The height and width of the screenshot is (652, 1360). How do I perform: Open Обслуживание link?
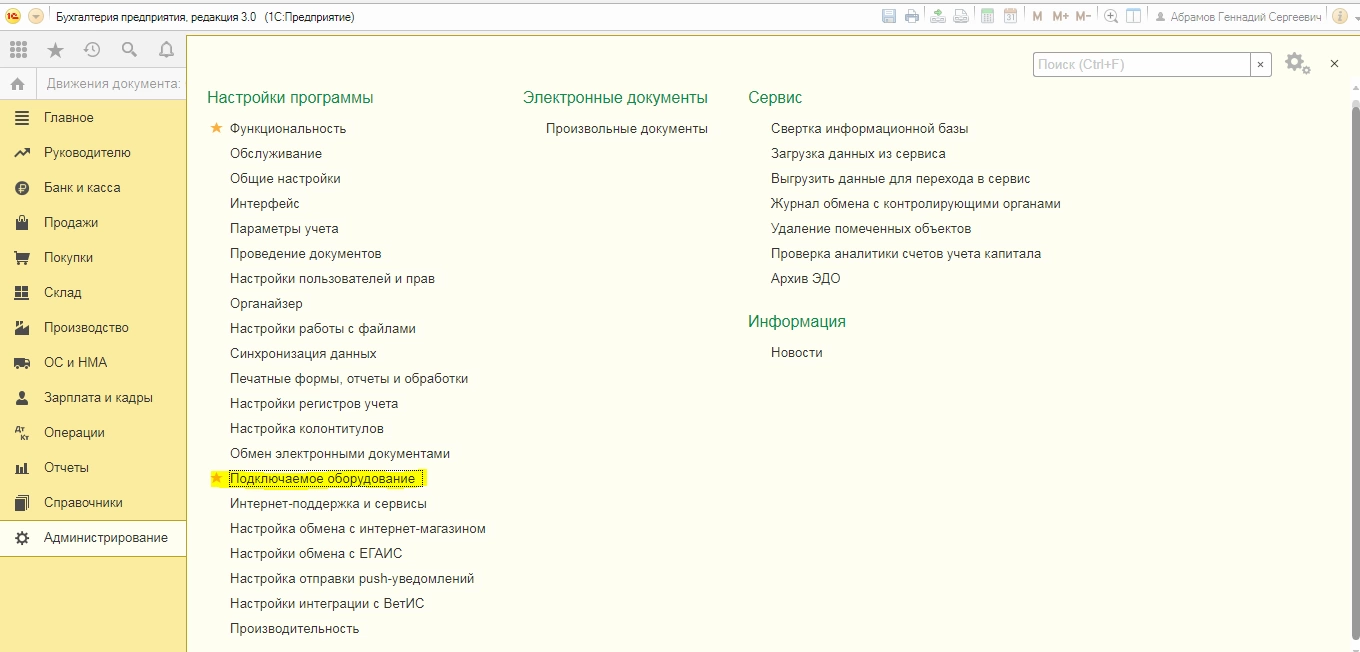point(276,153)
